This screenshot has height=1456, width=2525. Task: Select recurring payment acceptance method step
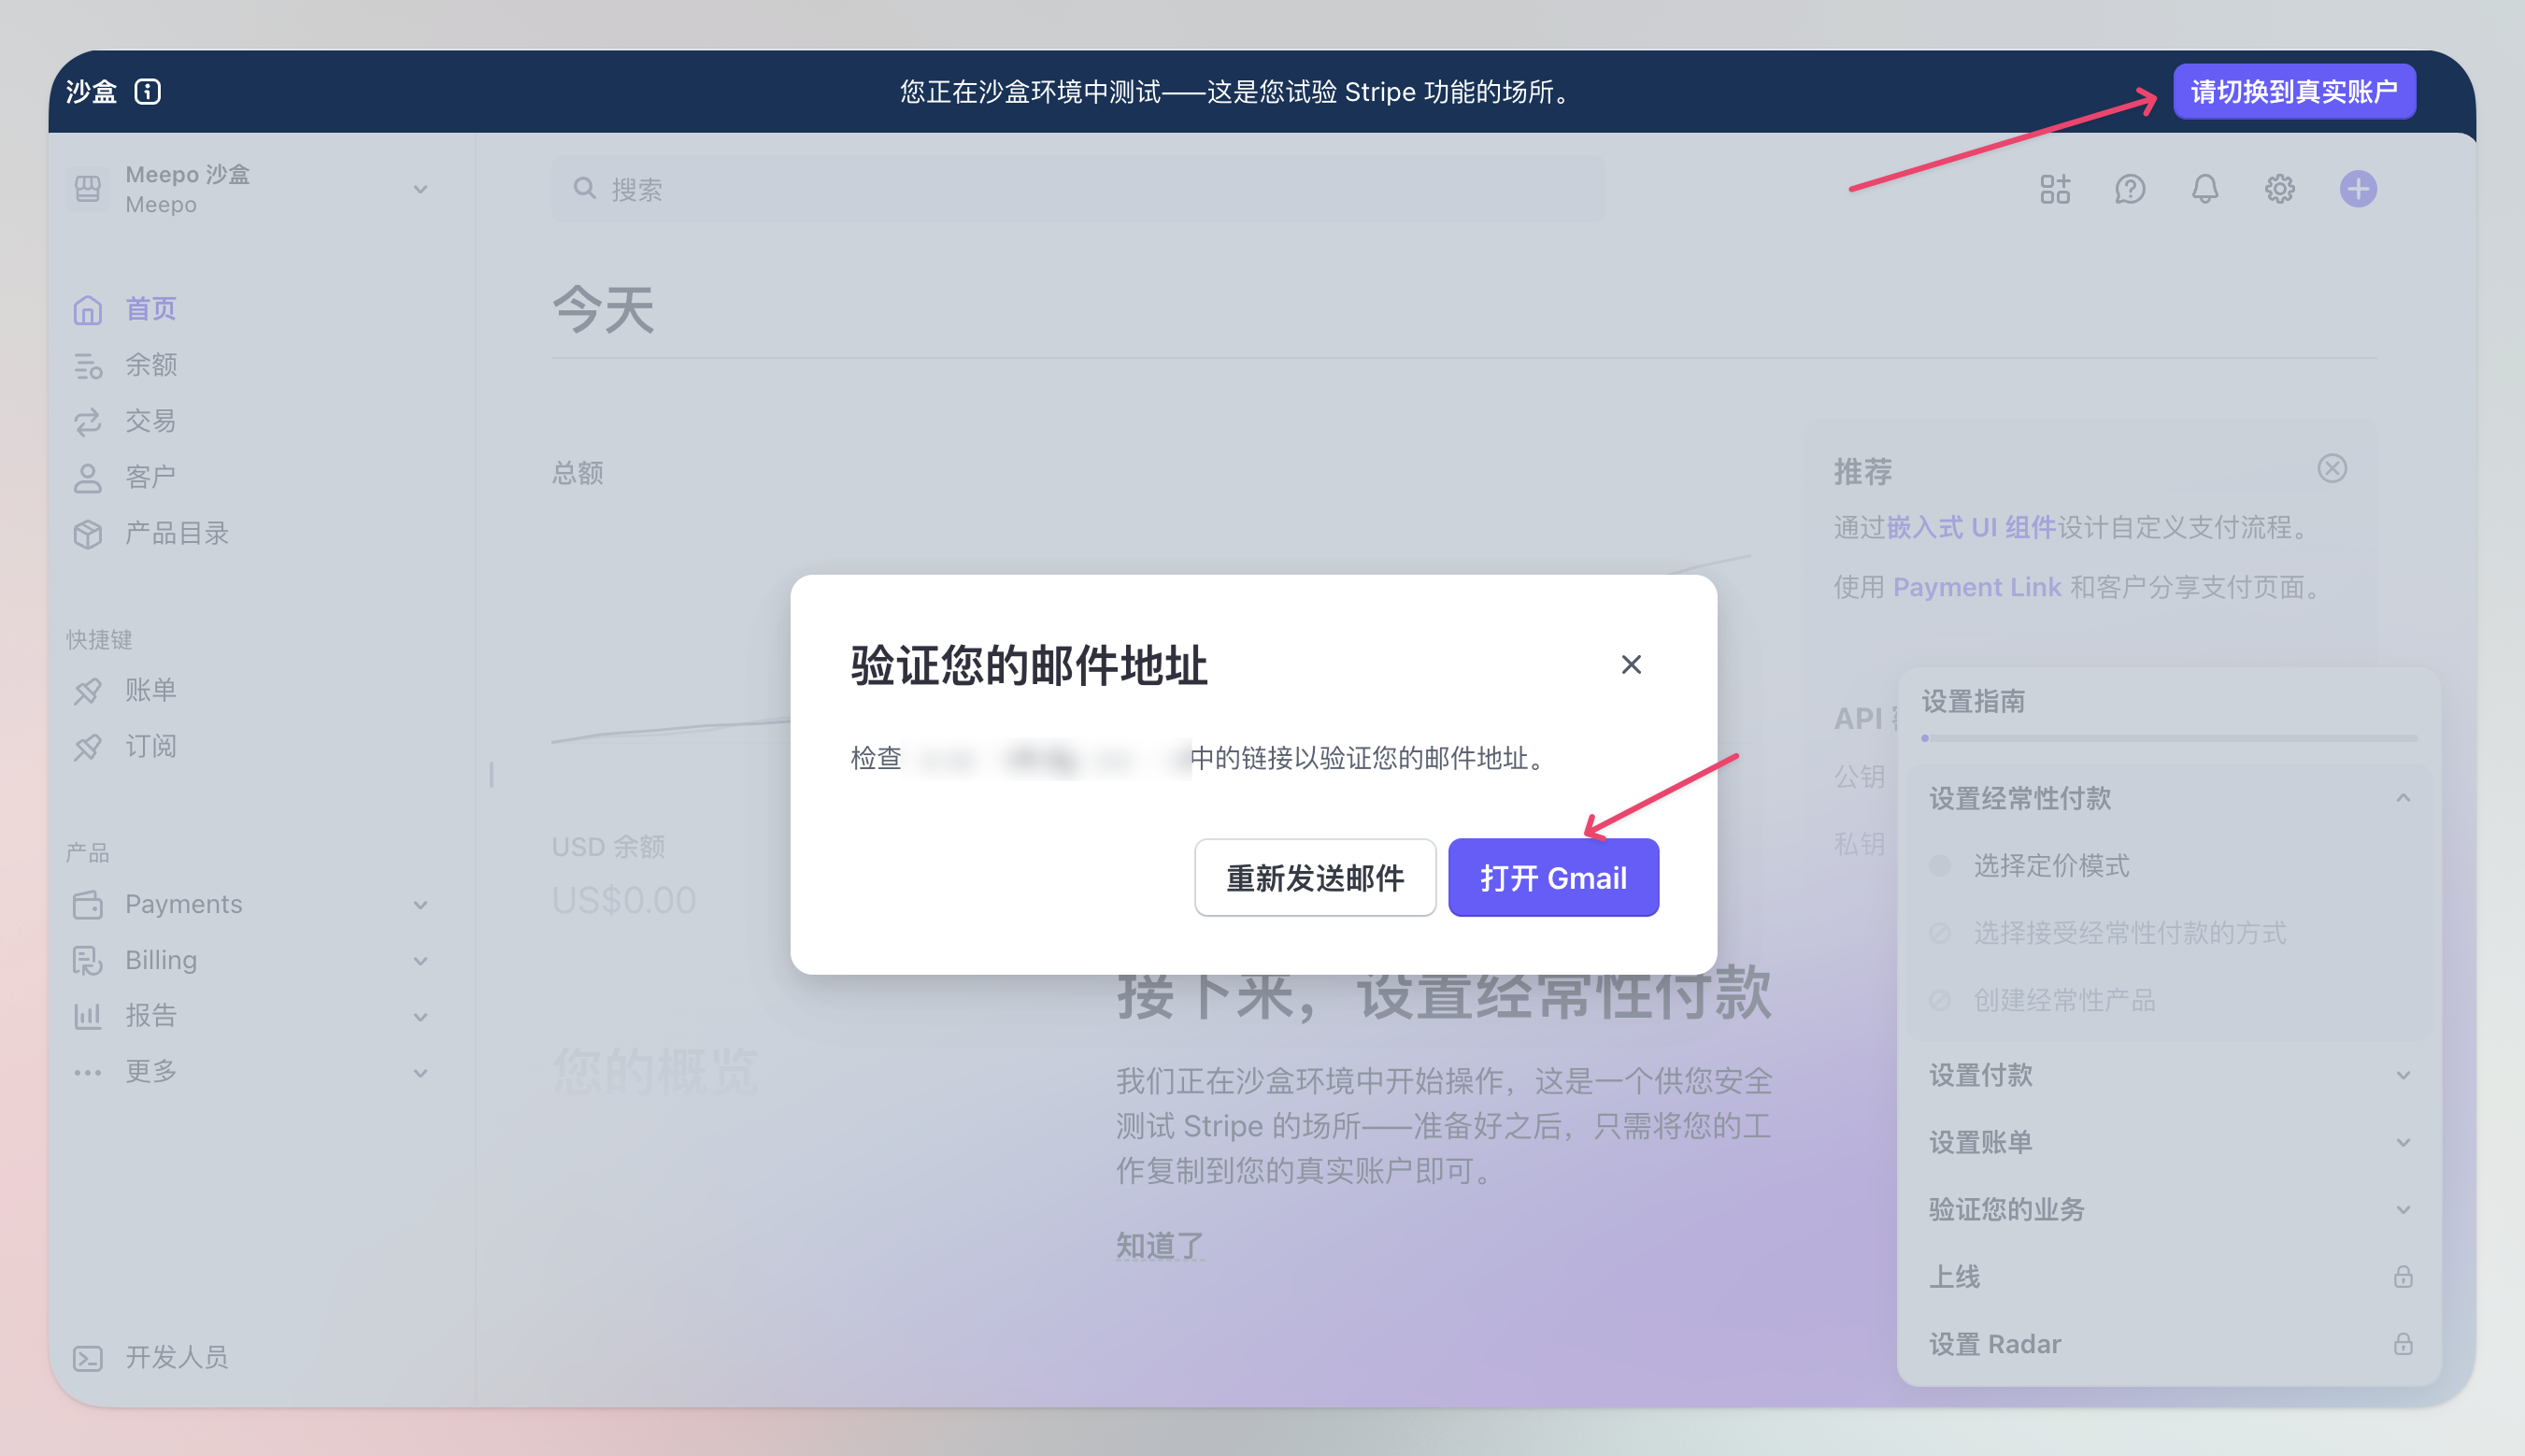2129,933
